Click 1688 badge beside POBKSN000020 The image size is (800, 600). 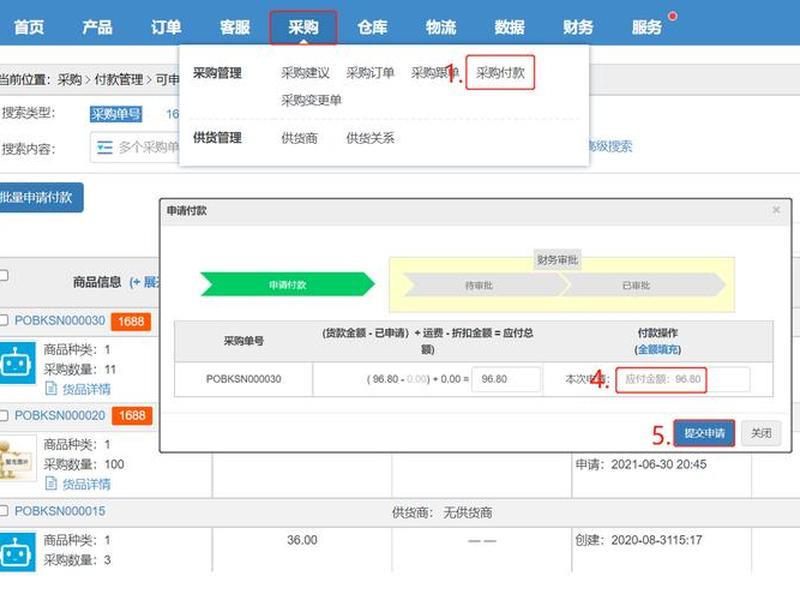pos(132,416)
